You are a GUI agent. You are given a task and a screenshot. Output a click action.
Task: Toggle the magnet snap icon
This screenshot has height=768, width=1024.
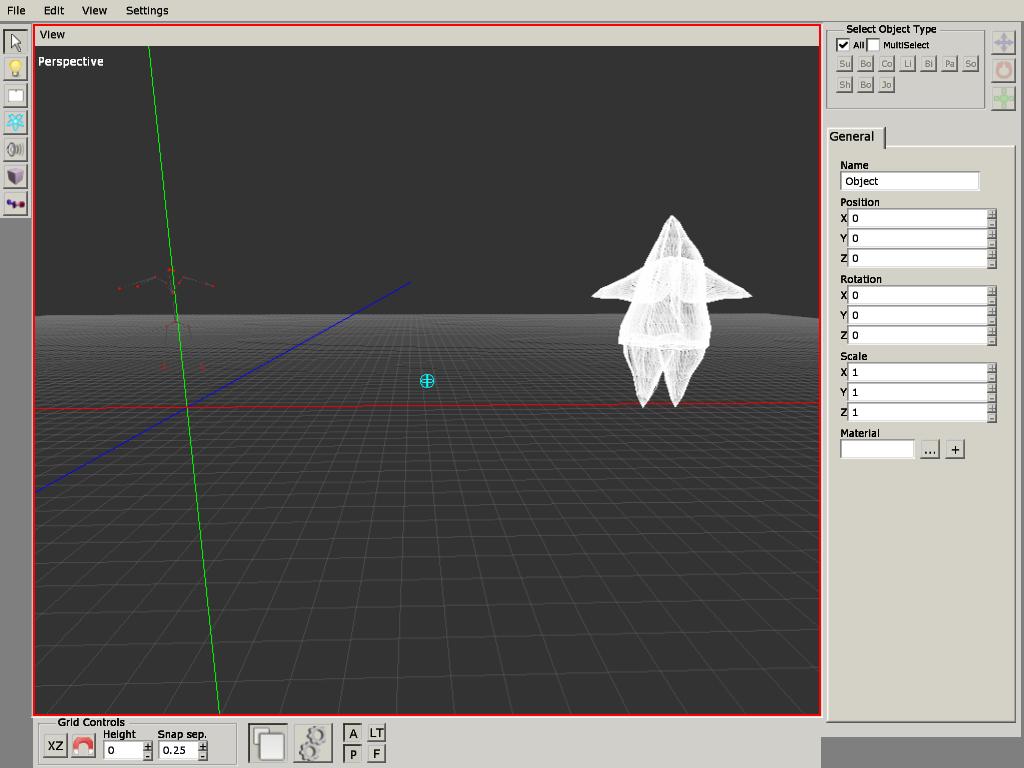(84, 746)
